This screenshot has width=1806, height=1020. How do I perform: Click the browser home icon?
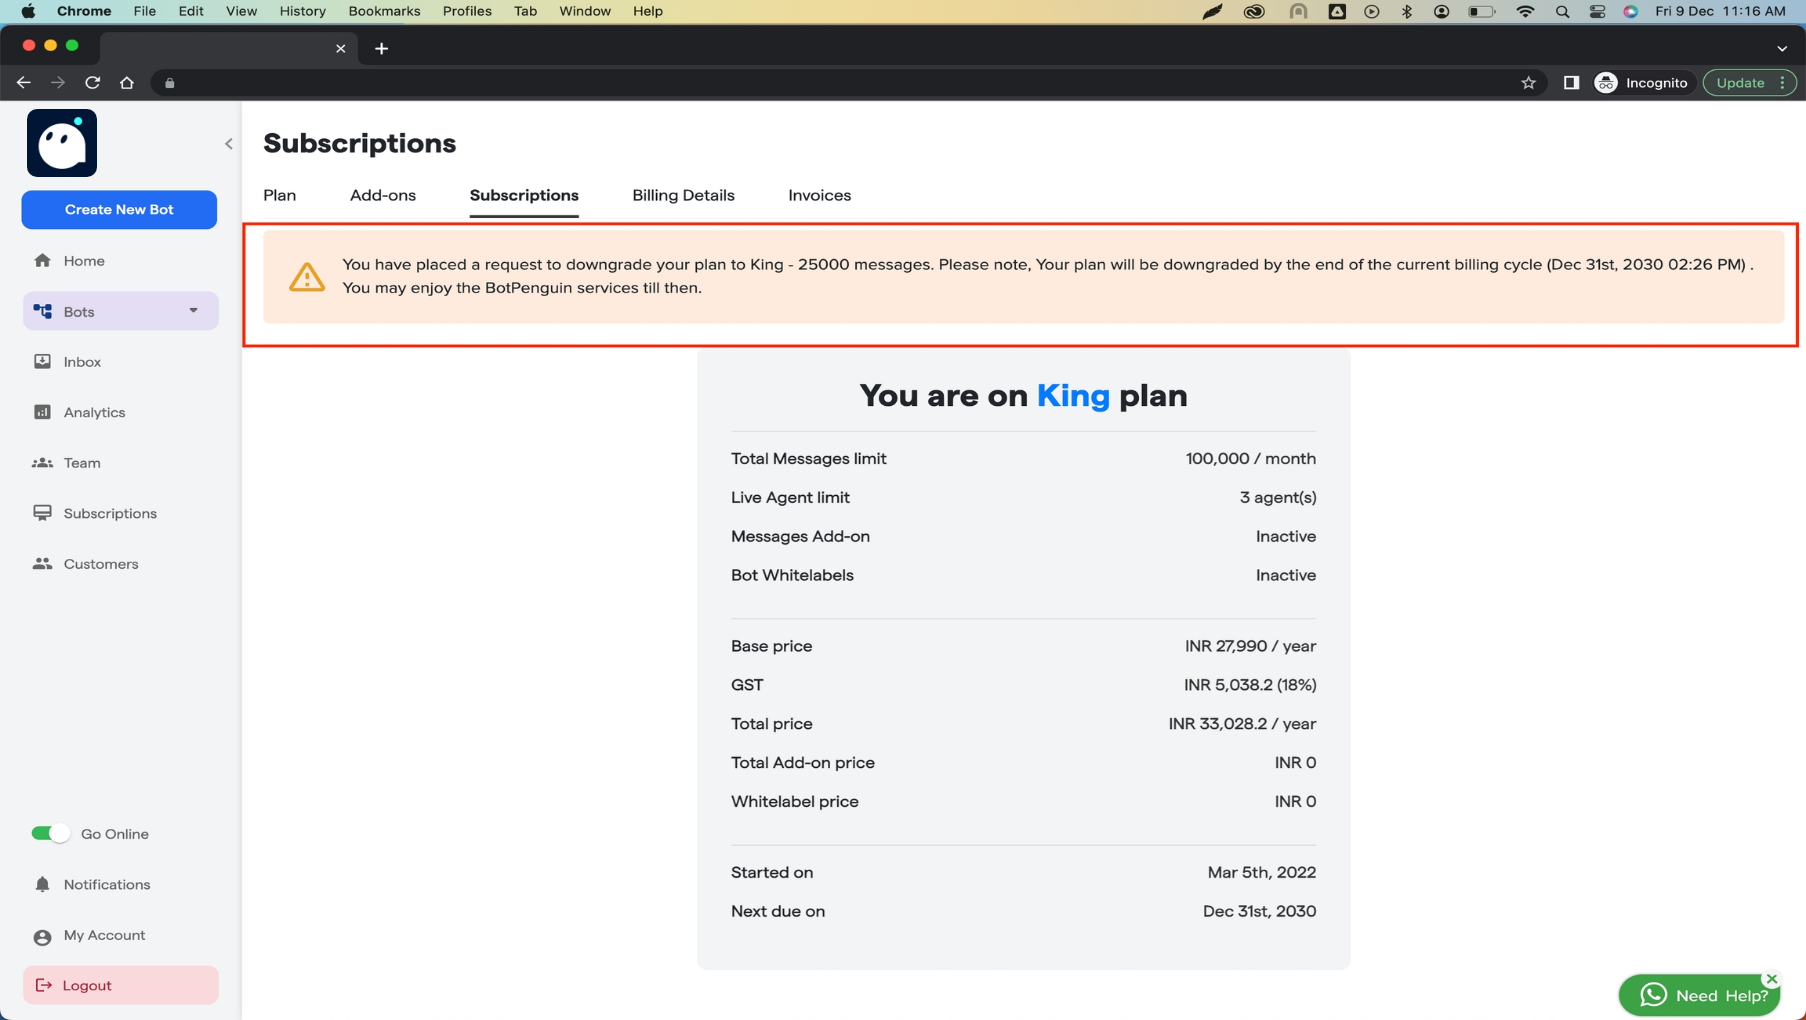coord(127,83)
